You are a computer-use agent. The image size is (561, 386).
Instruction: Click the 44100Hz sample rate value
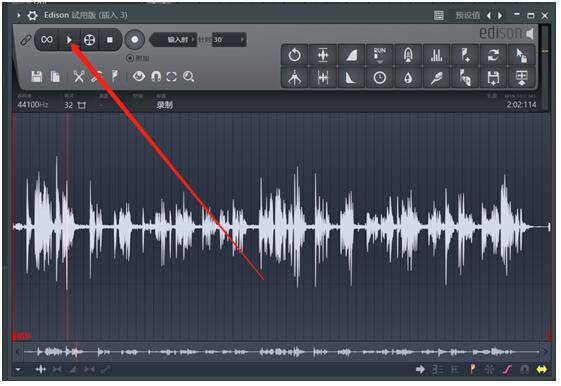[33, 105]
